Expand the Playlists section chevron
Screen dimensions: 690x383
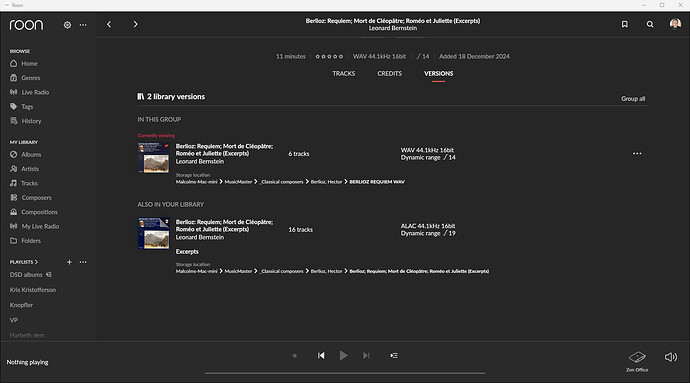(x=36, y=262)
